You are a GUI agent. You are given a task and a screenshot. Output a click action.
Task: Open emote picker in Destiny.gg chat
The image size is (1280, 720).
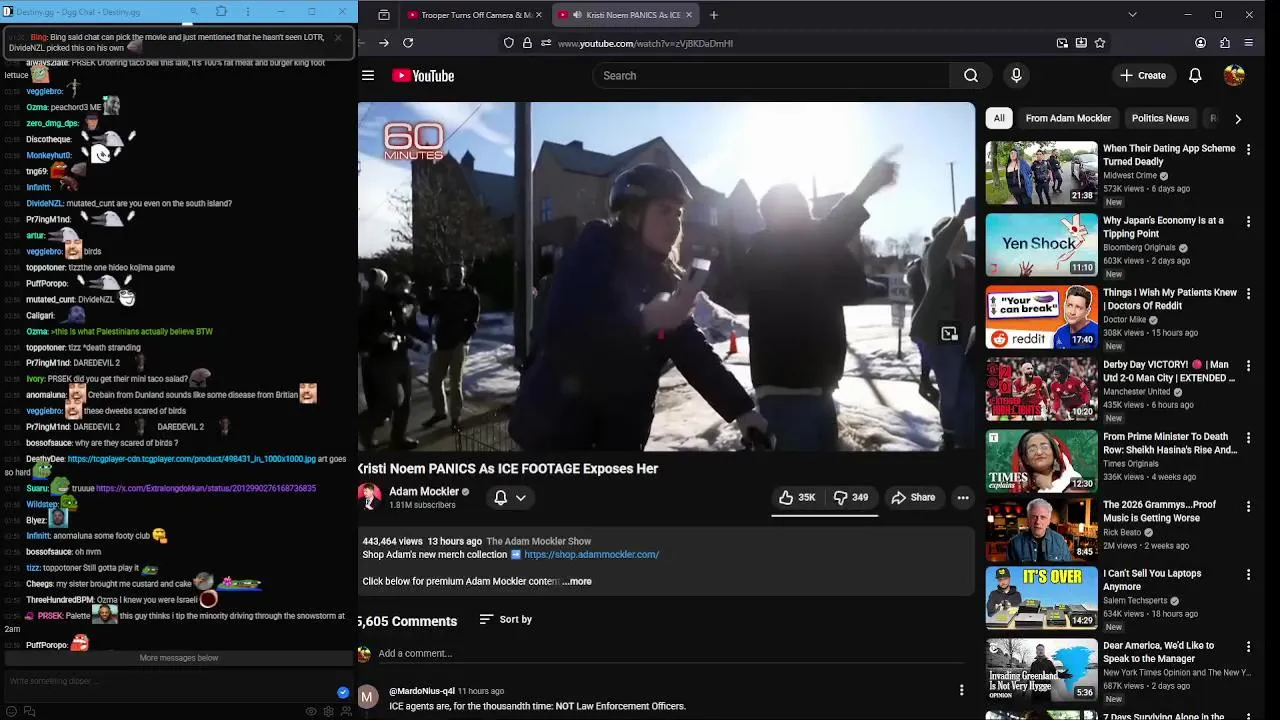(x=12, y=711)
